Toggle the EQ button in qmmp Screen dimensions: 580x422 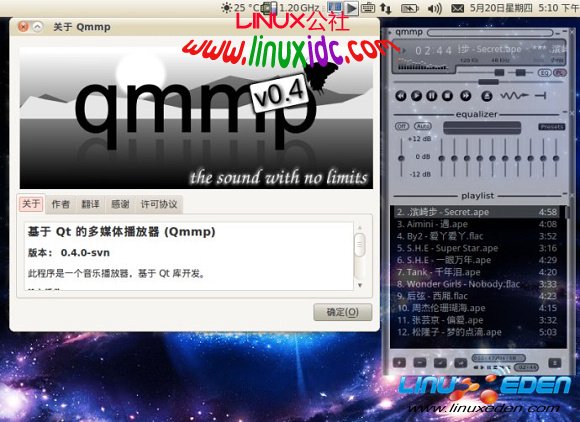544,73
